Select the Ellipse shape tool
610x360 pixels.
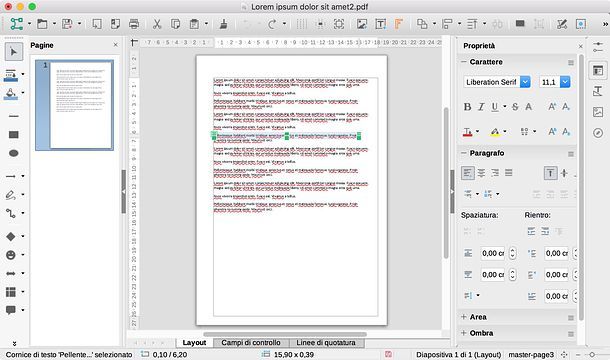pyautogui.click(x=14, y=153)
